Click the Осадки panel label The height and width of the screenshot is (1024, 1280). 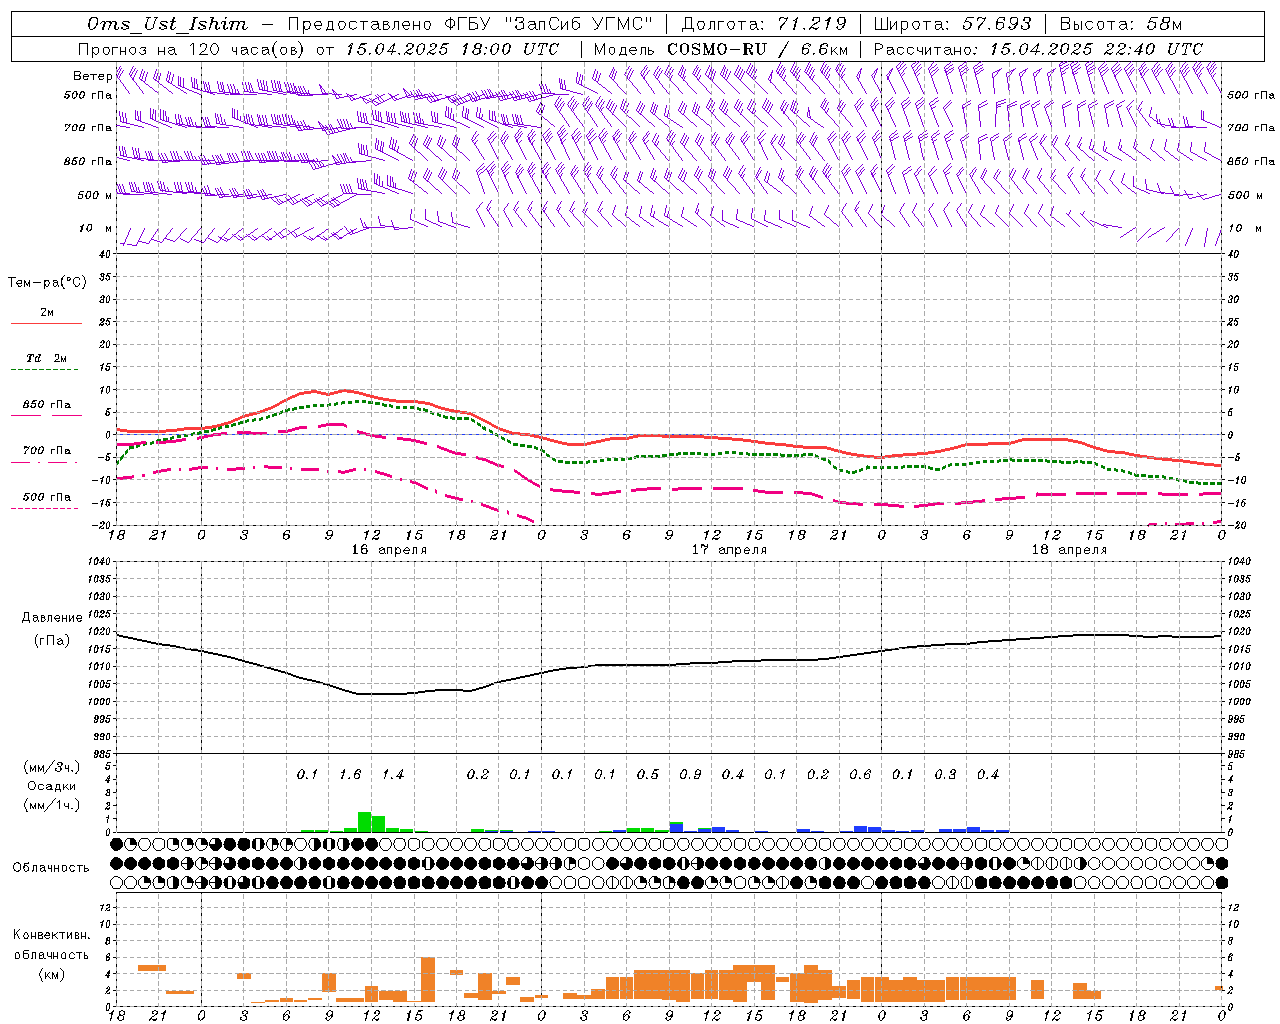pos(51,786)
